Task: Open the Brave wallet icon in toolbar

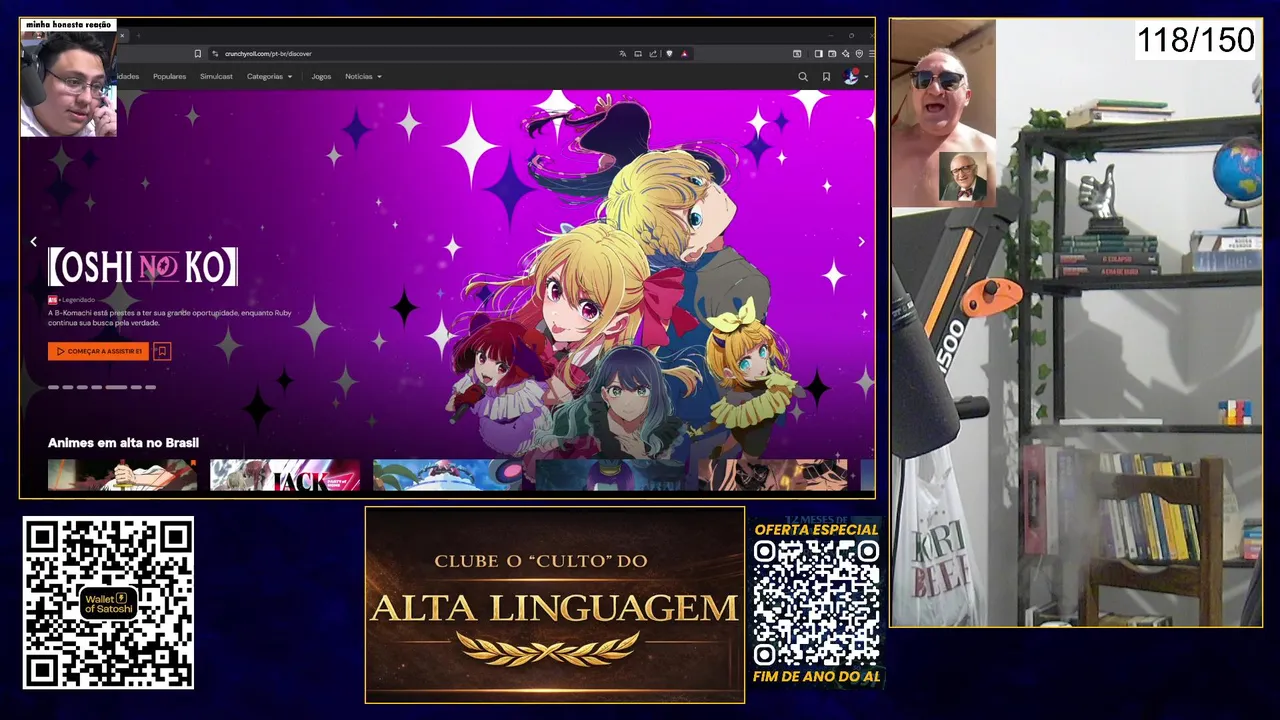Action: tap(832, 54)
